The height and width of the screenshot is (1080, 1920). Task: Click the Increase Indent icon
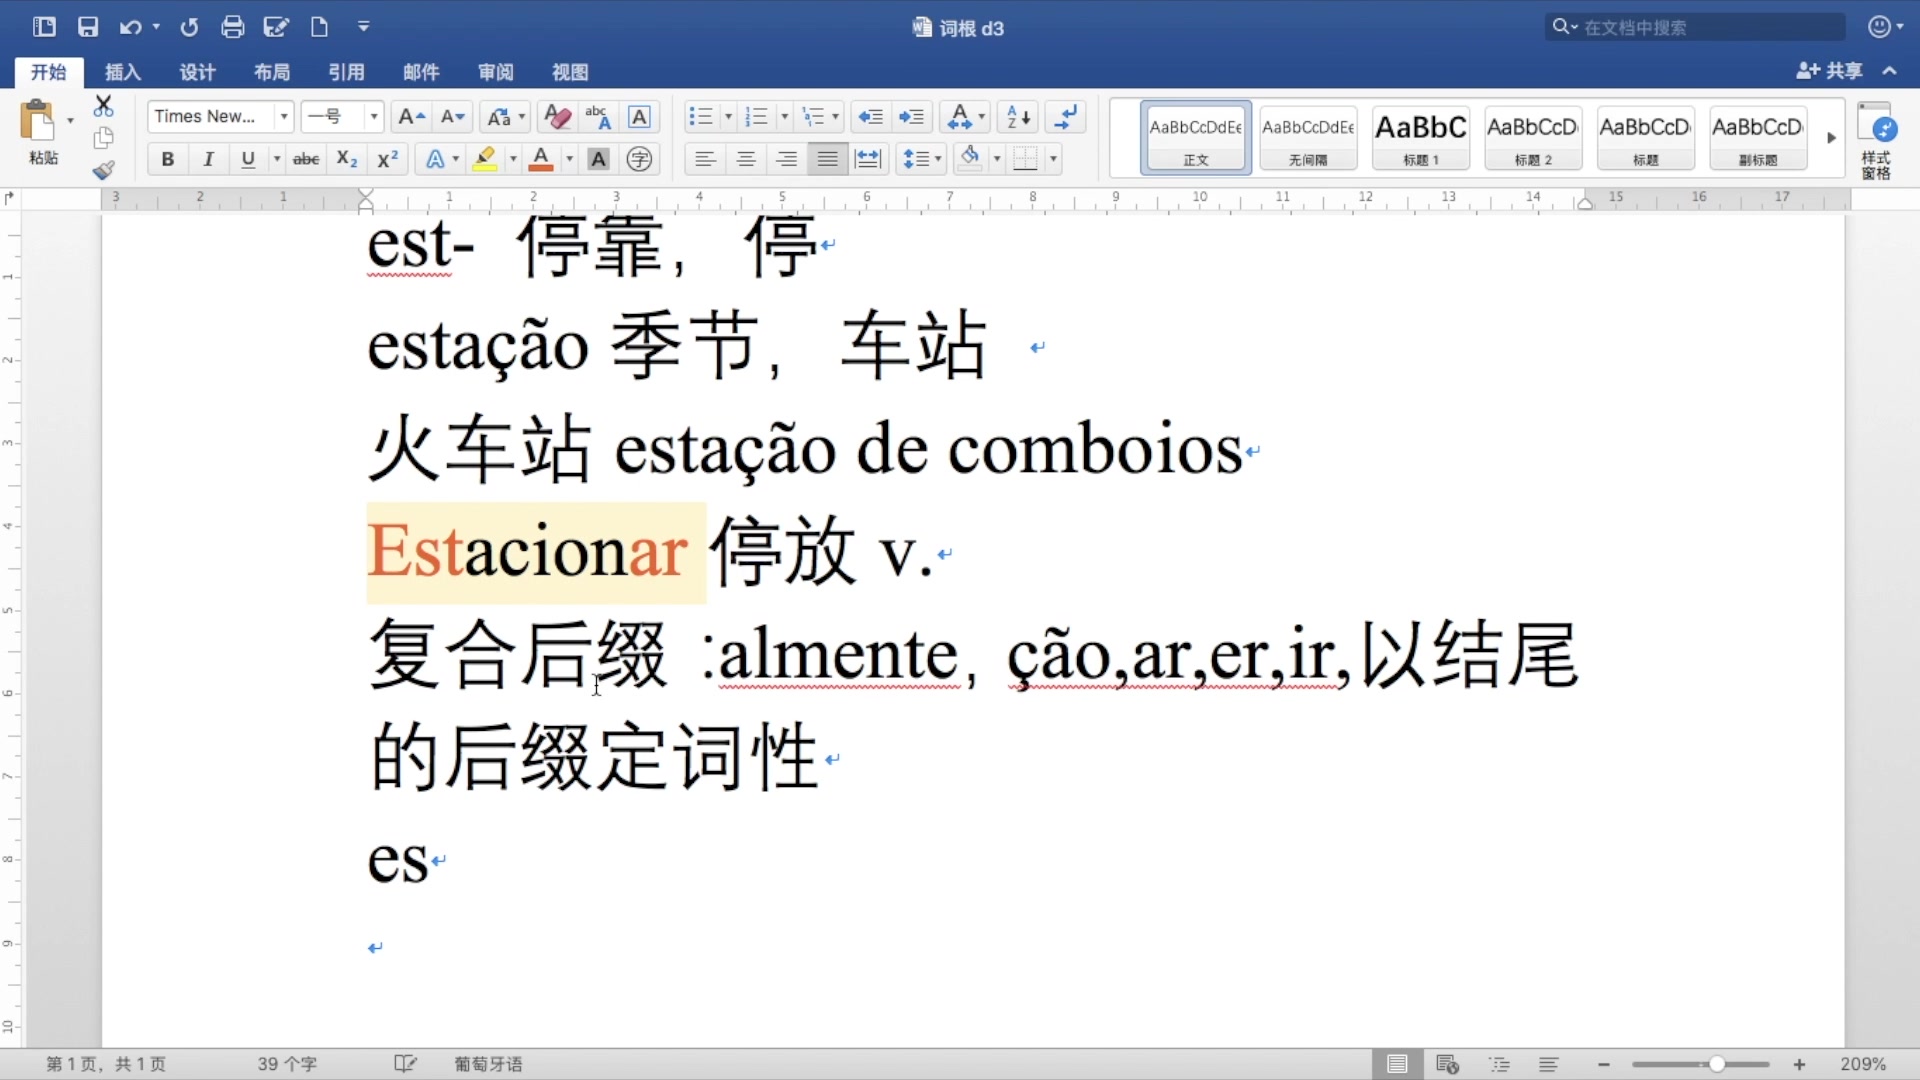click(x=911, y=117)
